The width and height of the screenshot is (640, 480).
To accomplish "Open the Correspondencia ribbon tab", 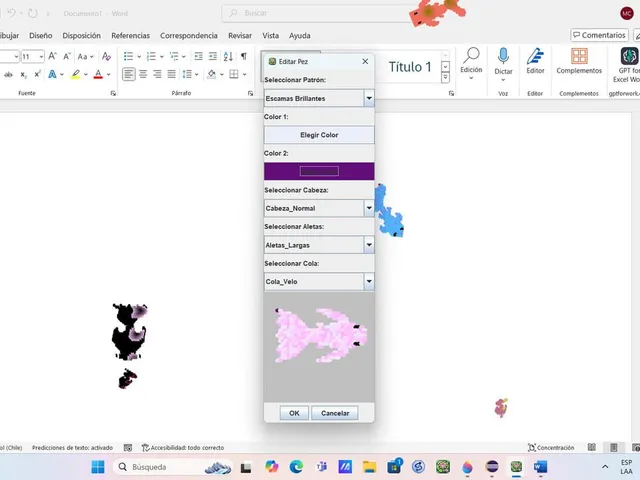I will [189, 36].
